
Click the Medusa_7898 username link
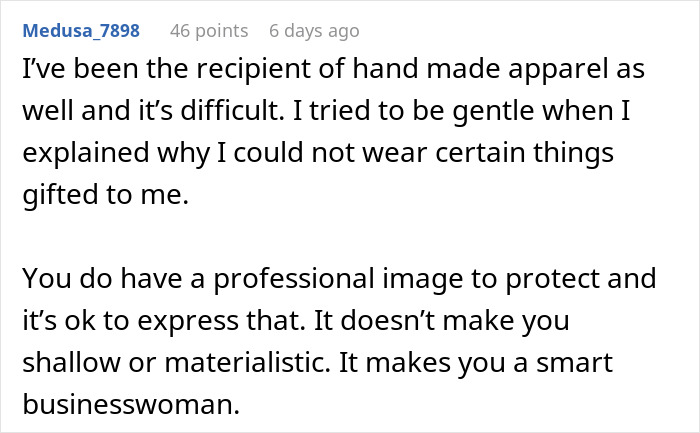[82, 31]
